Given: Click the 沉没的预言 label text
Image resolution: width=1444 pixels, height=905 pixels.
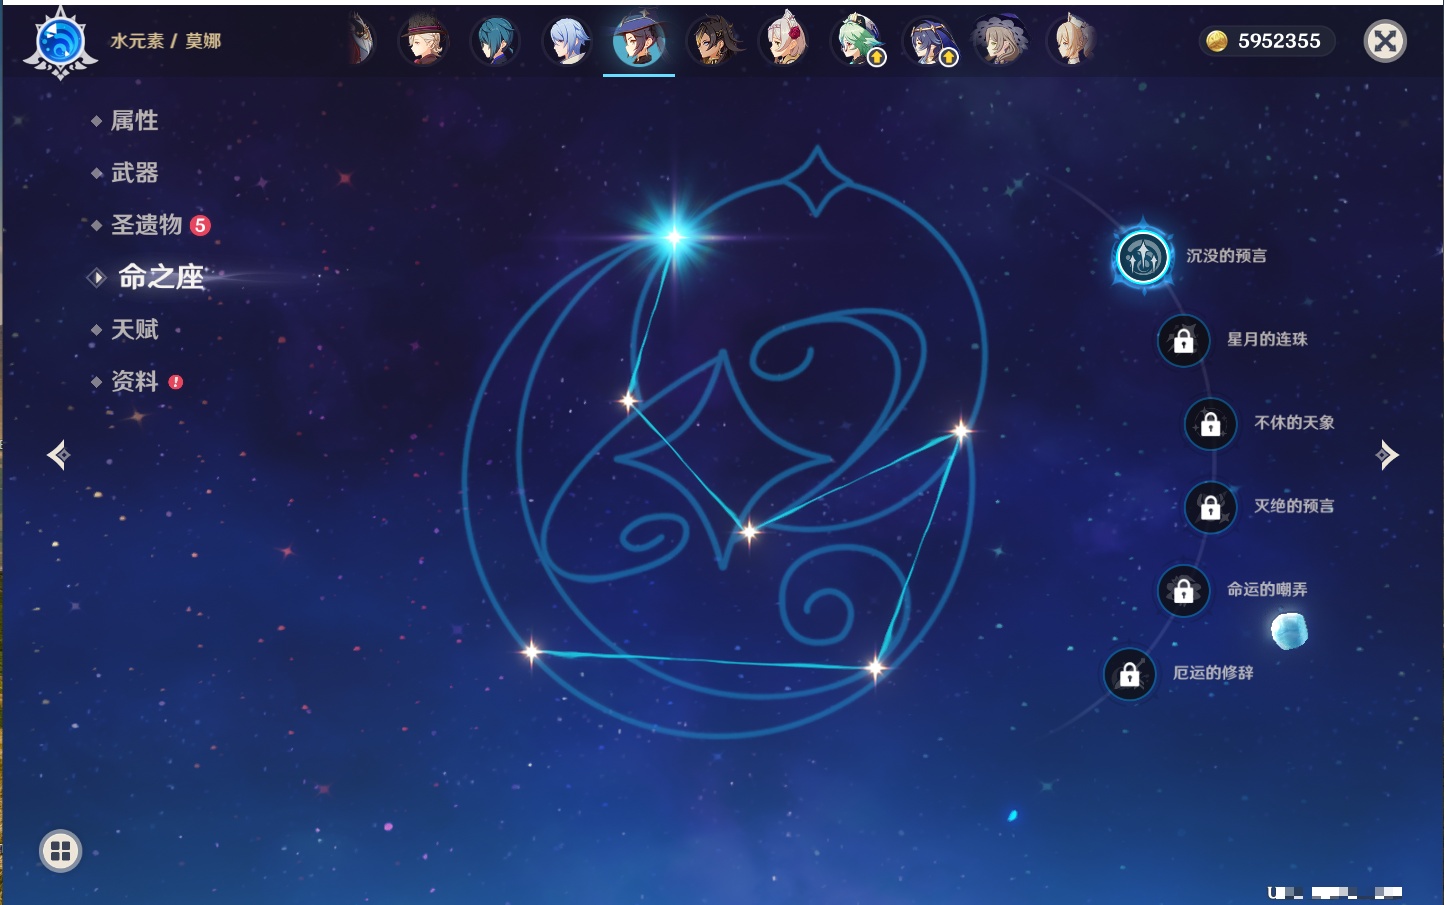Looking at the screenshot, I should point(1226,256).
